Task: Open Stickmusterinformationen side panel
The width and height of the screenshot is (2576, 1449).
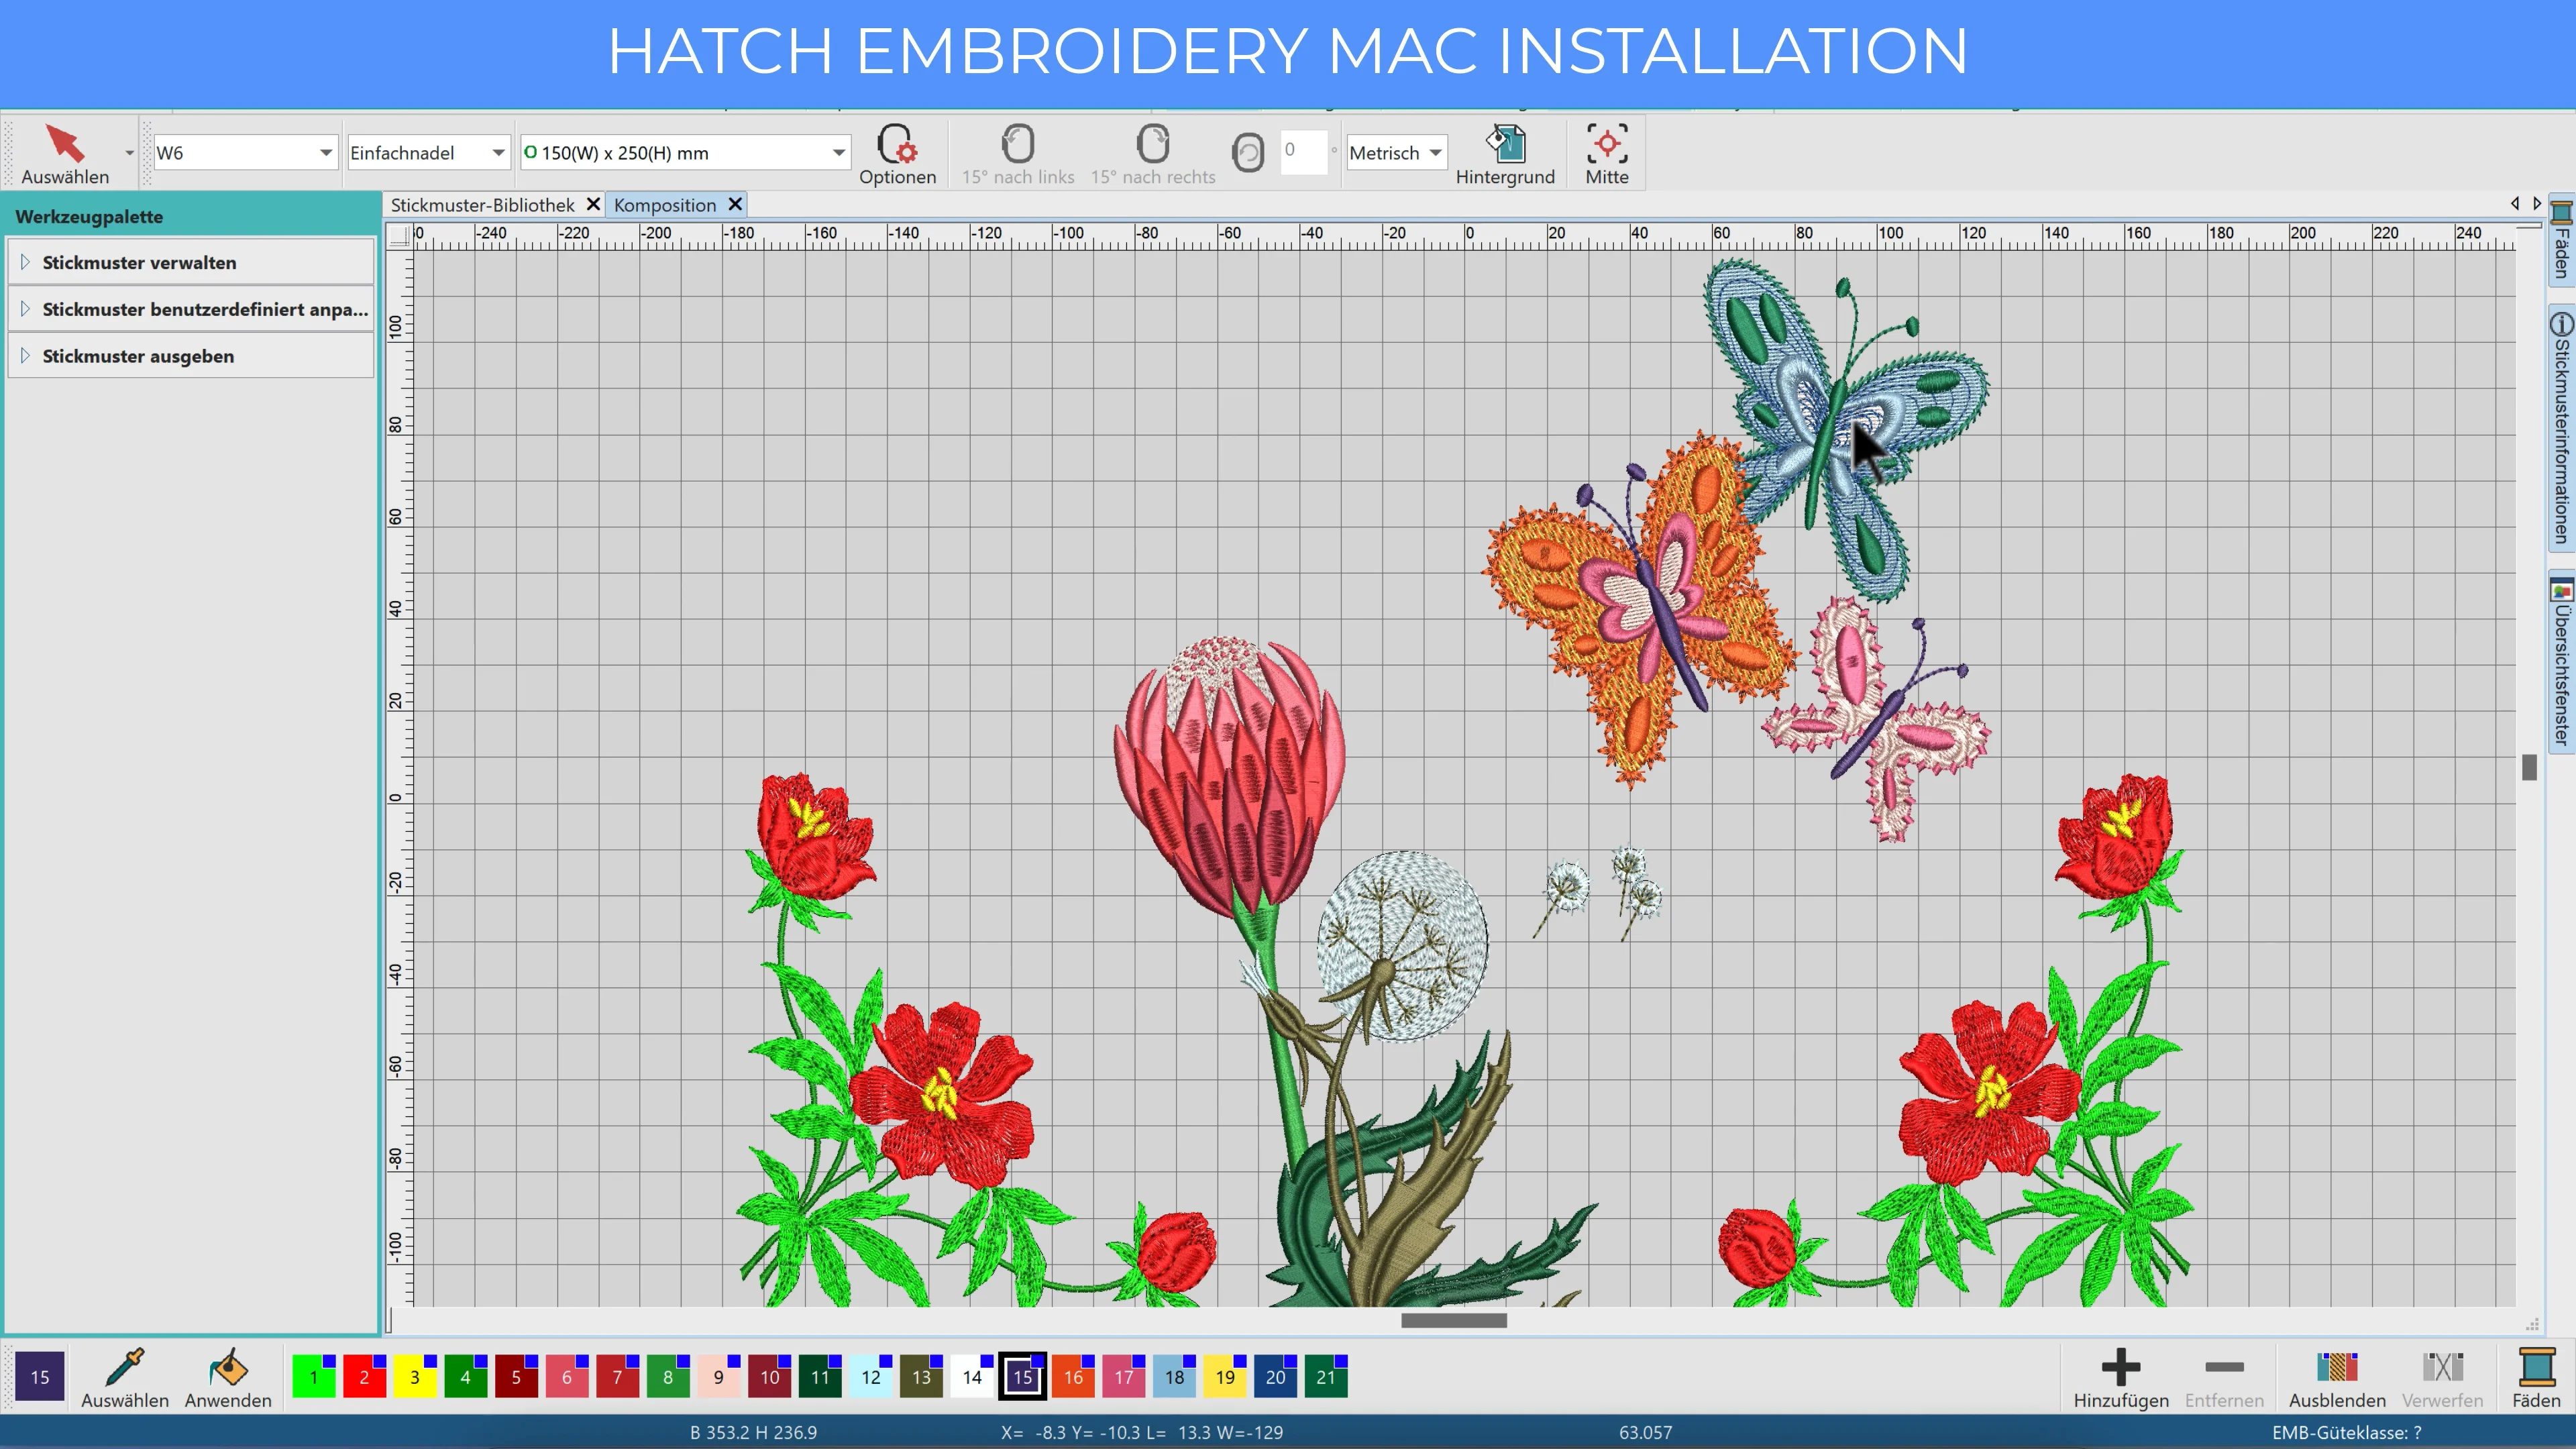Action: pos(2561,430)
